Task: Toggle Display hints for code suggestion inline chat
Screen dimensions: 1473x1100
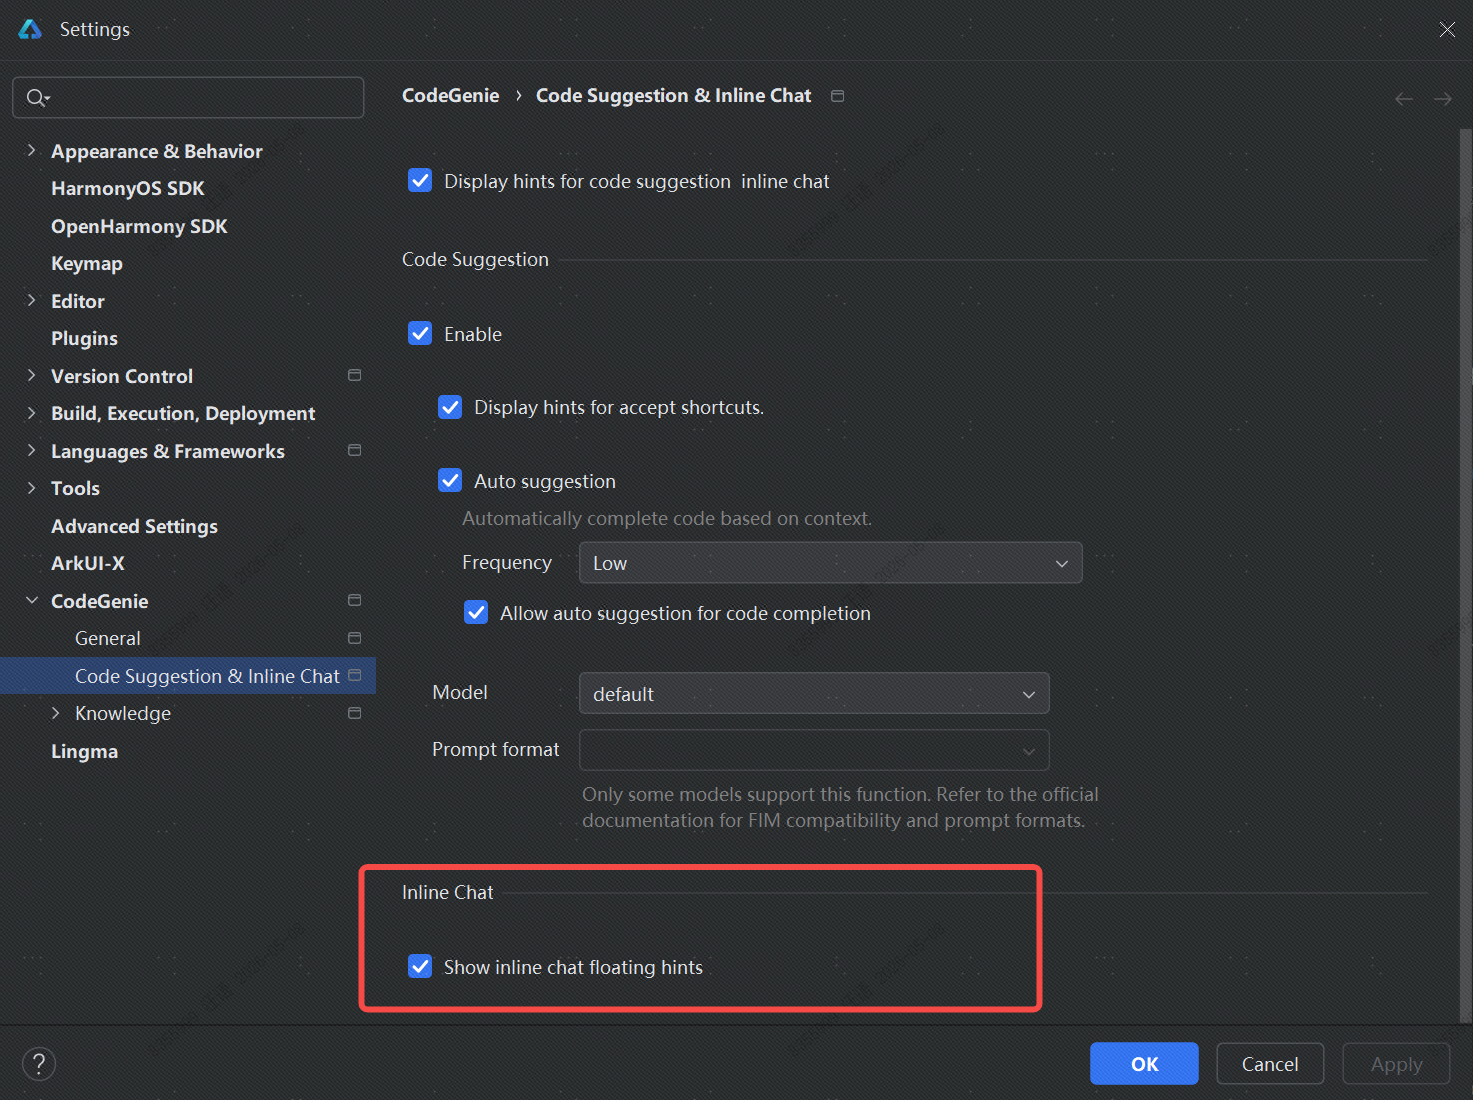Action: coord(420,181)
